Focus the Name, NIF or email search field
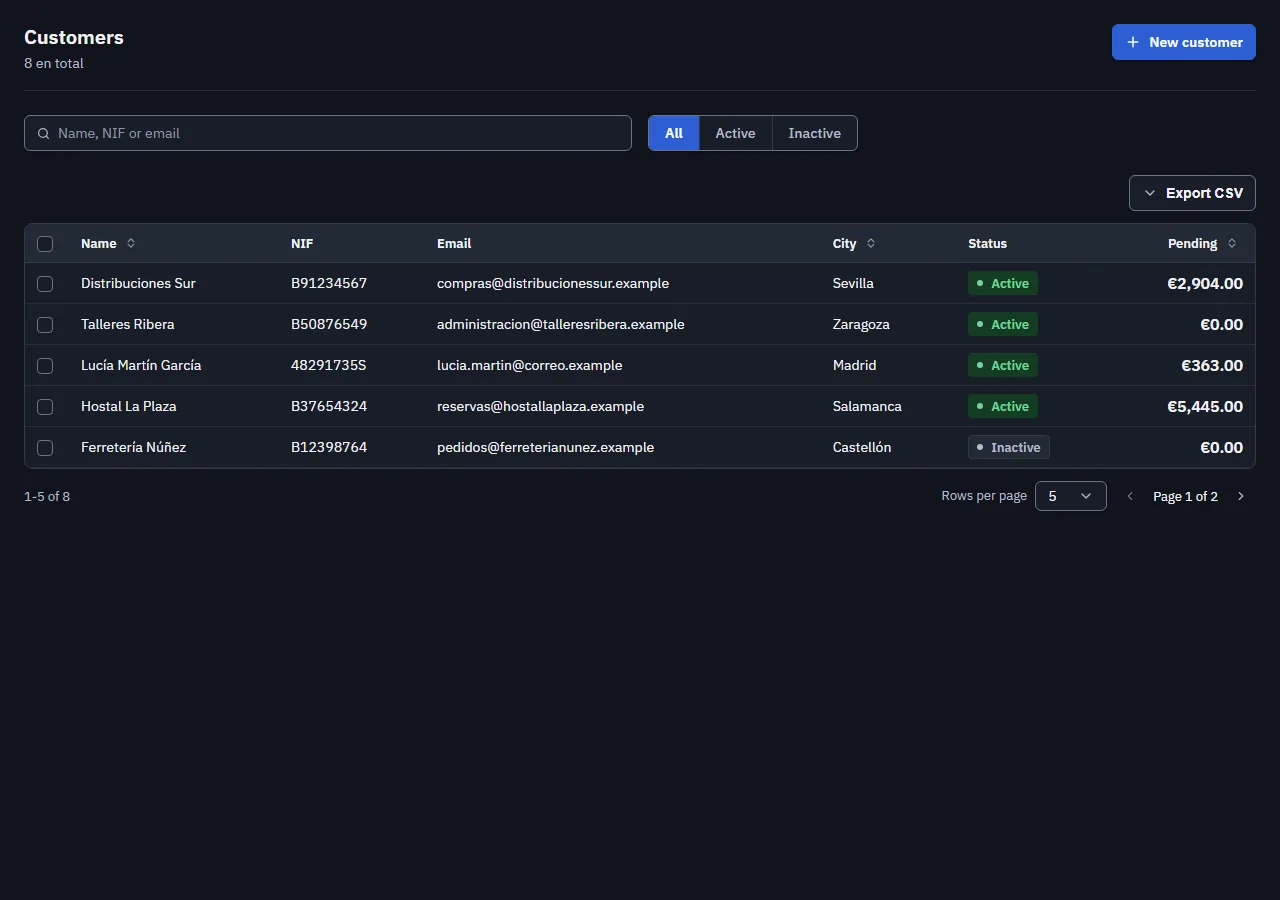The height and width of the screenshot is (900, 1280). 328,133
